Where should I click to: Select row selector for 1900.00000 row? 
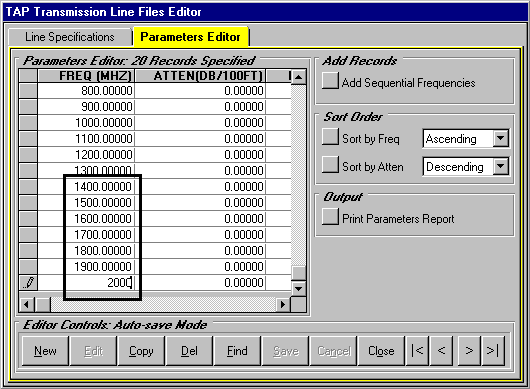click(28, 266)
